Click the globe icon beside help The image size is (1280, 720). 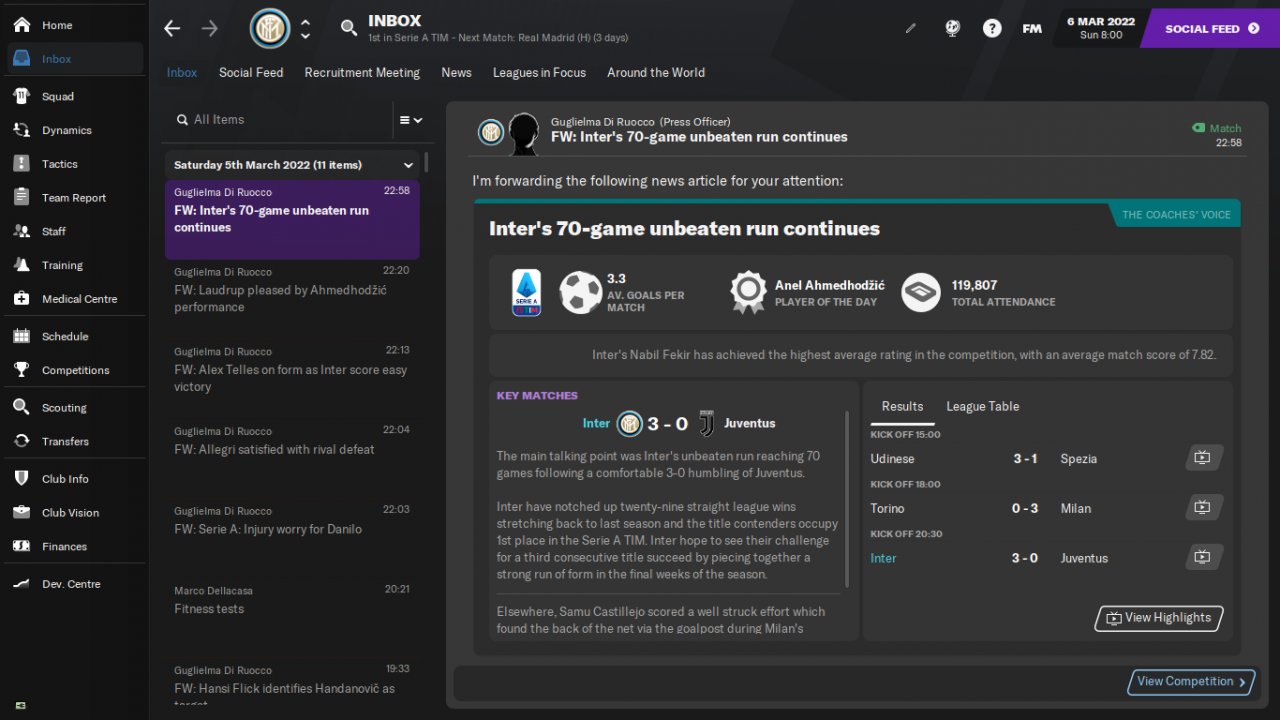953,29
